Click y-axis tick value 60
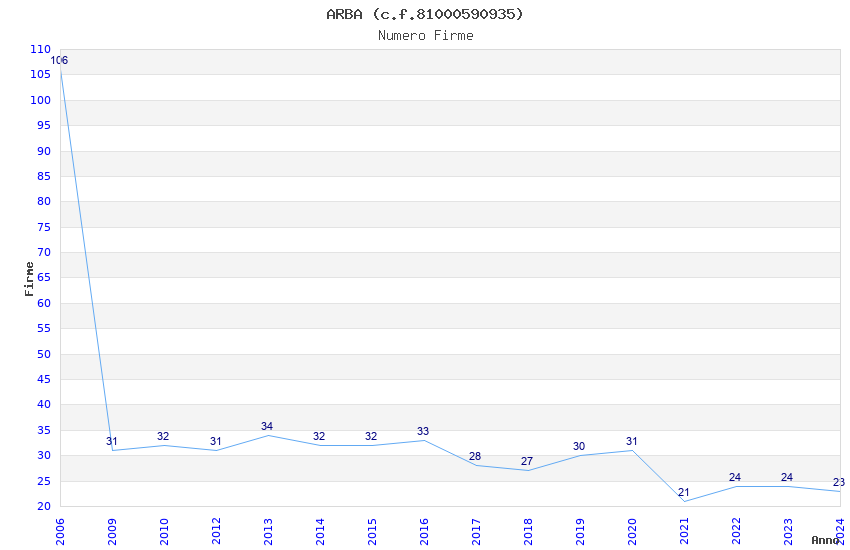This screenshot has height=550, width=850. coord(44,303)
